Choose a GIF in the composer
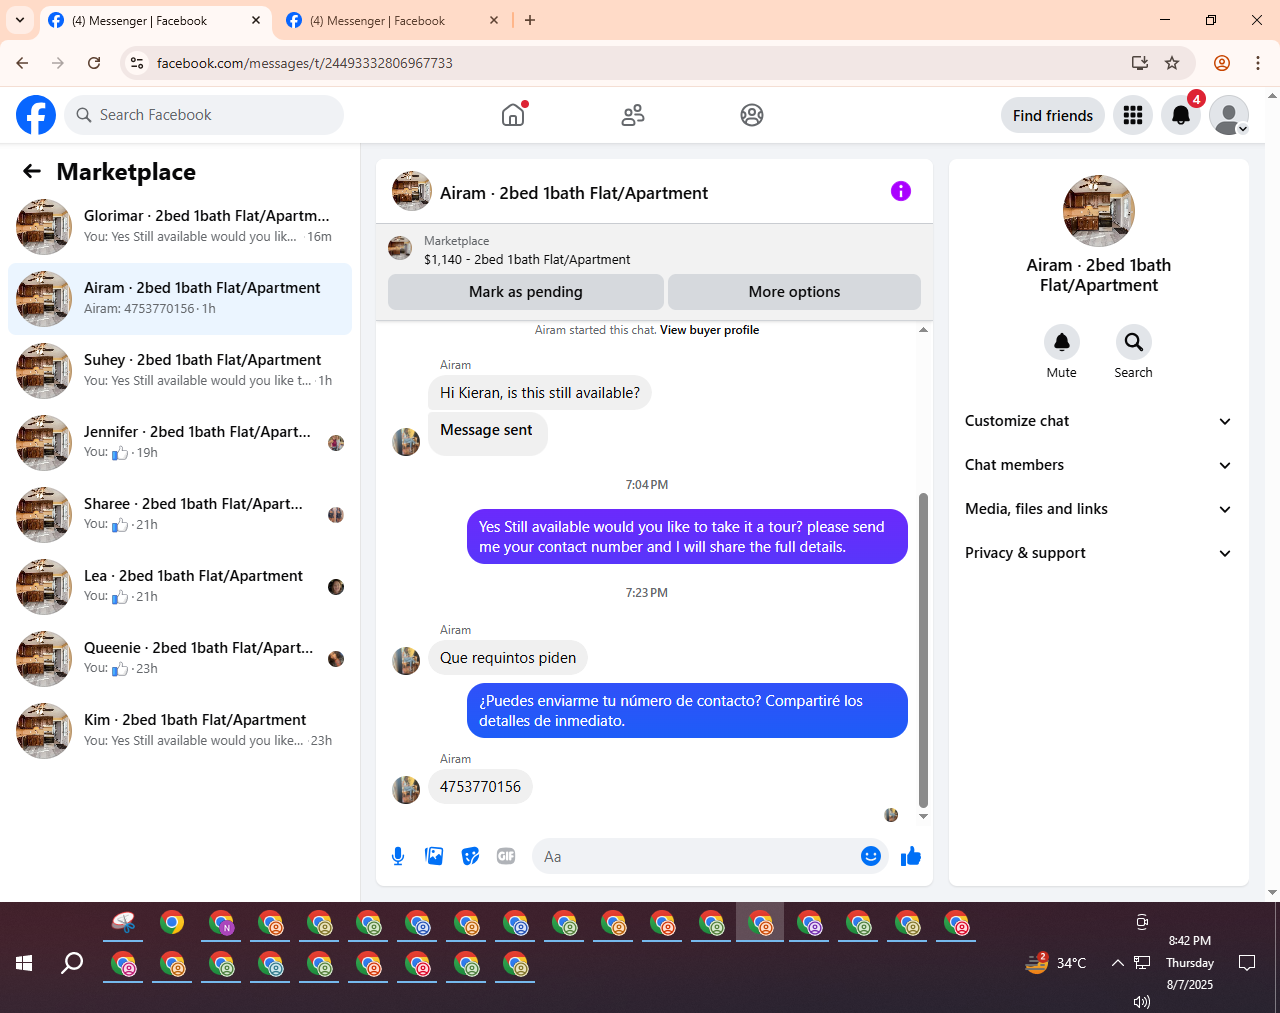 (506, 856)
